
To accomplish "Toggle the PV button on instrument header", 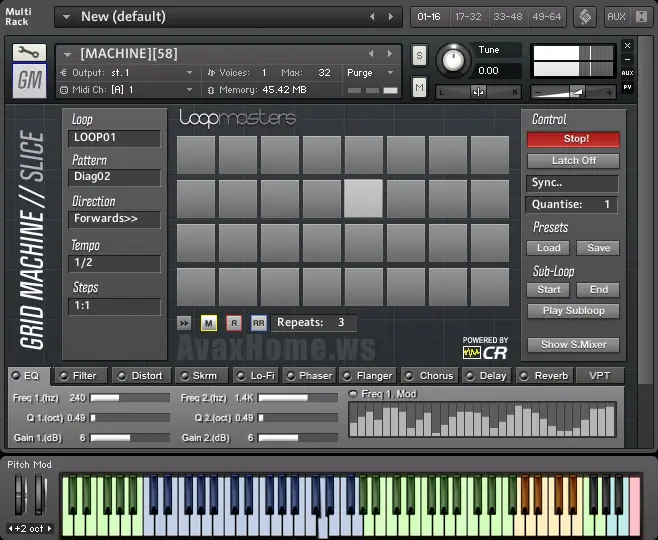I will click(x=627, y=87).
